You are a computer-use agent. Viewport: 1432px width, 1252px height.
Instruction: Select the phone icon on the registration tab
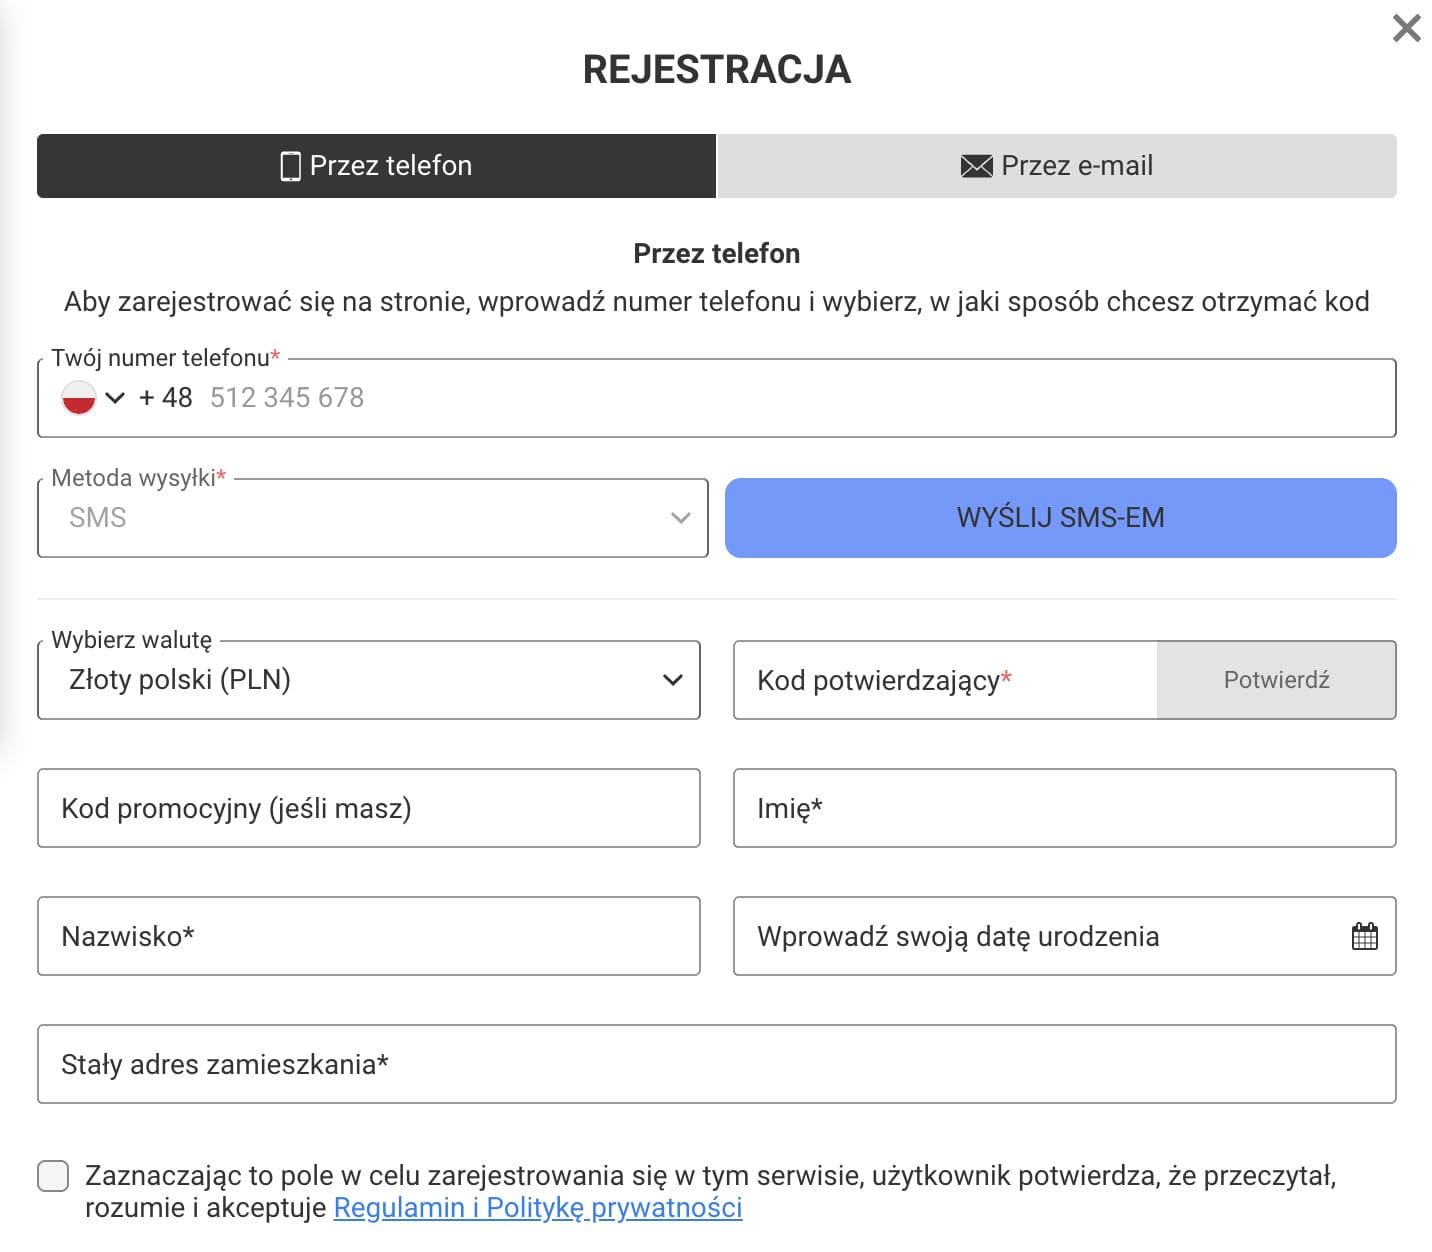click(291, 165)
